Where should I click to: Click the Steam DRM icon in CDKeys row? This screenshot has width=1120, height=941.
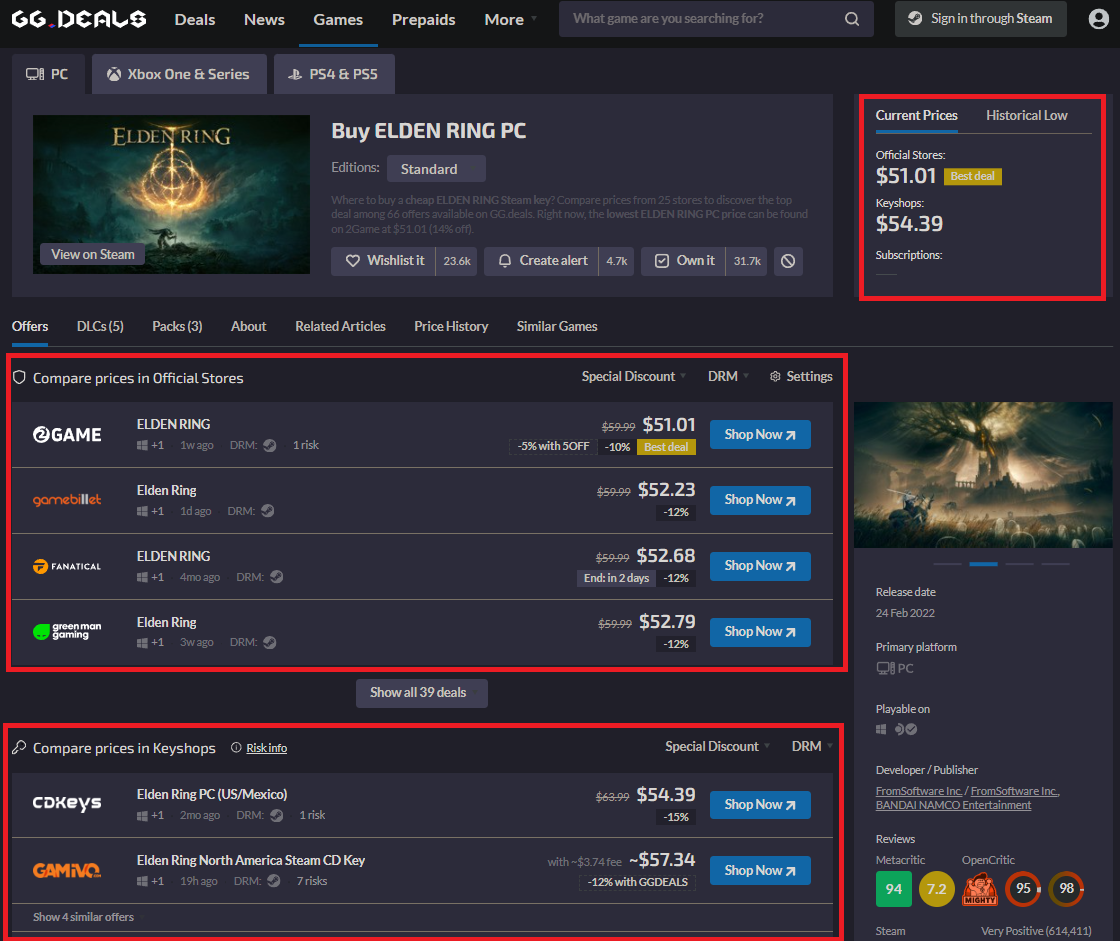[x=276, y=815]
